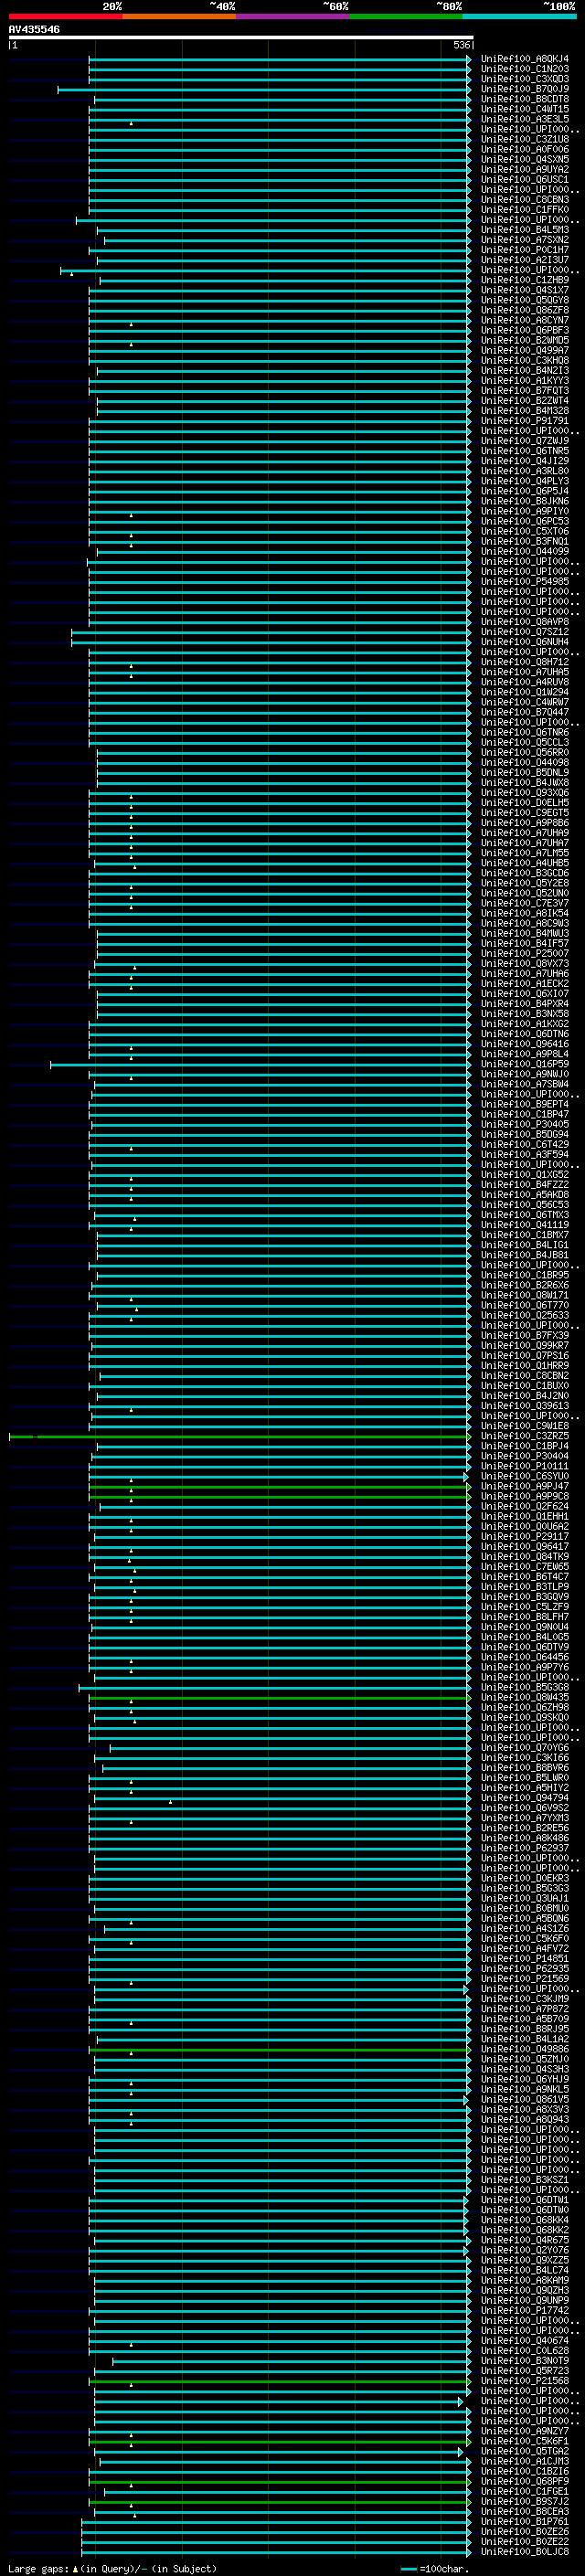Click UniRef100_B7FQT3 label

click(x=525, y=390)
